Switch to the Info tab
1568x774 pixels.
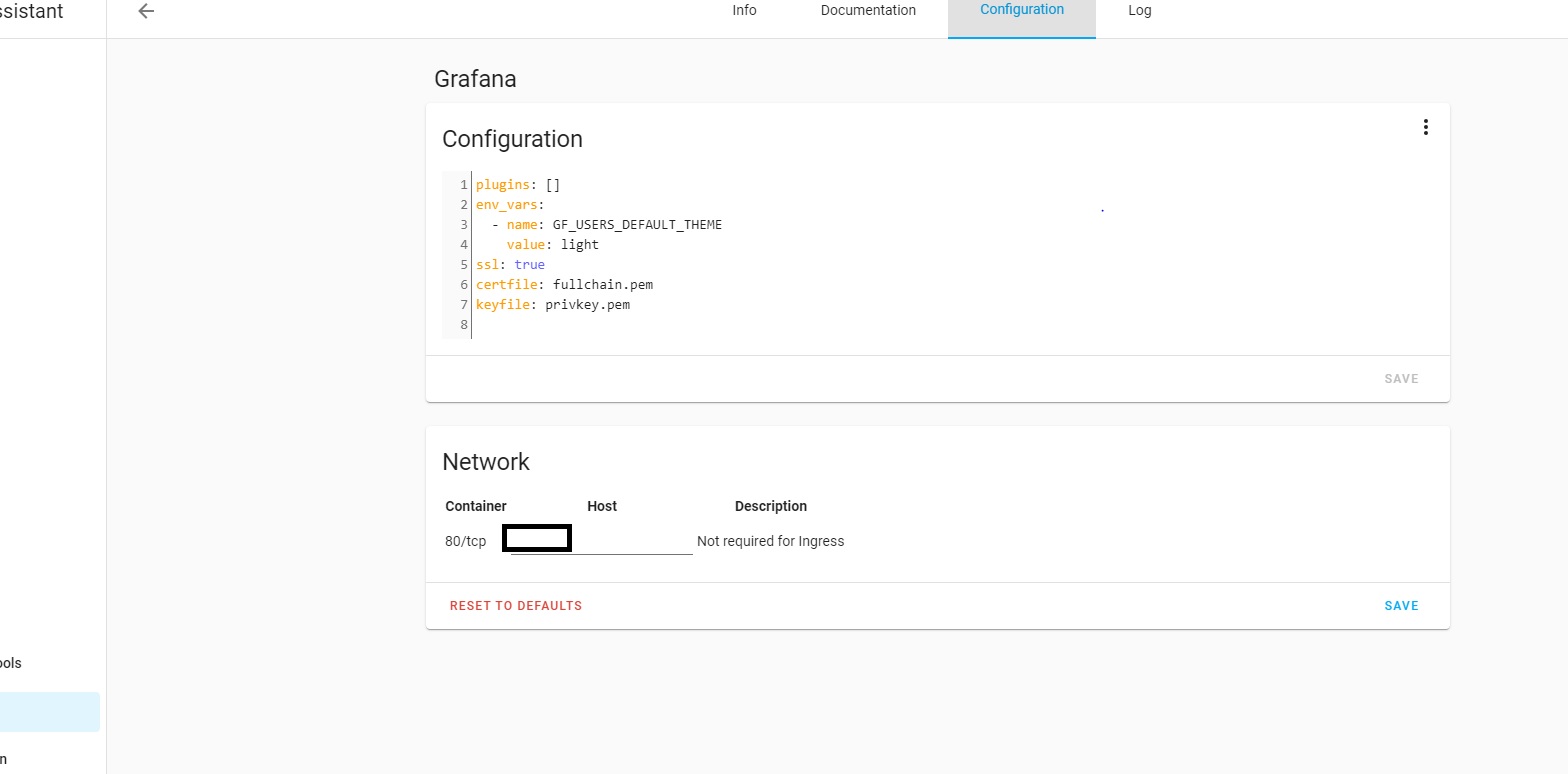coord(744,10)
